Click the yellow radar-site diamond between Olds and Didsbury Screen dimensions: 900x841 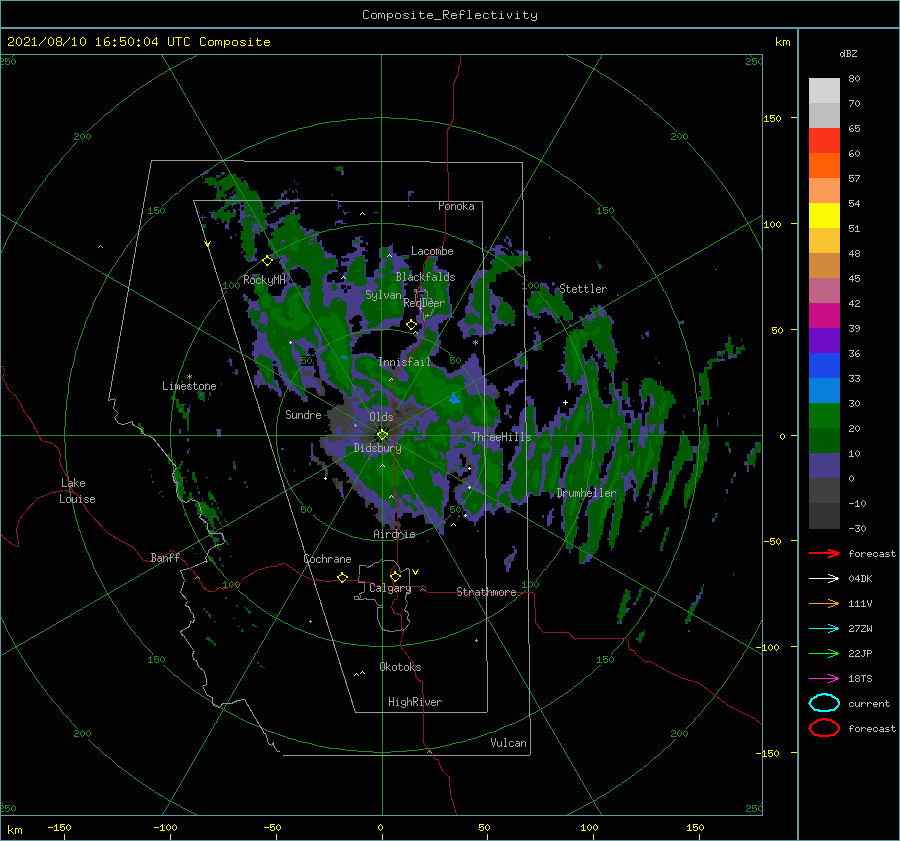coord(382,435)
